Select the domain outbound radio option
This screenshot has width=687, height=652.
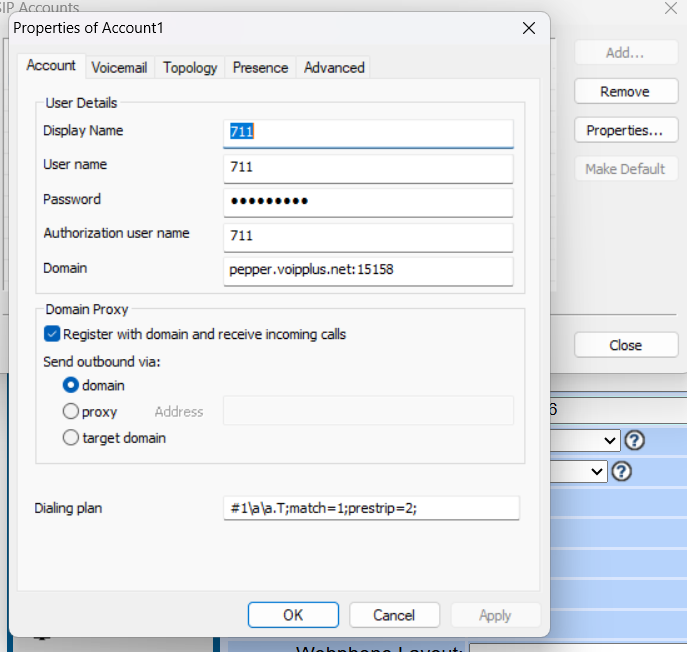[x=71, y=385]
